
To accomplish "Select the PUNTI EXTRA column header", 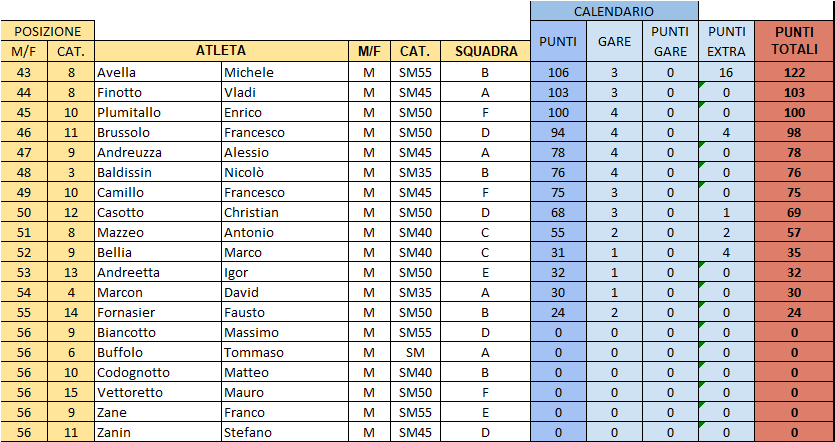I will pos(726,41).
